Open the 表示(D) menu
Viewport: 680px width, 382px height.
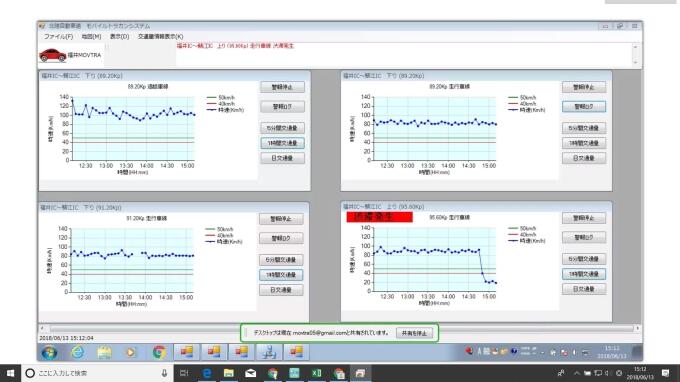(119, 36)
